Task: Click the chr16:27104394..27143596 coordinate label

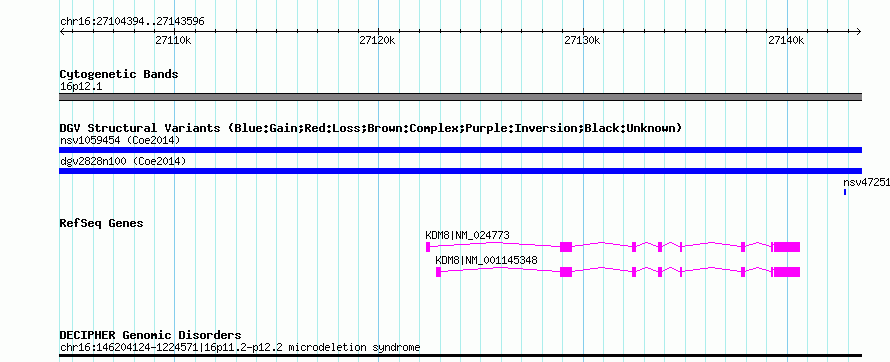Action: click(132, 22)
